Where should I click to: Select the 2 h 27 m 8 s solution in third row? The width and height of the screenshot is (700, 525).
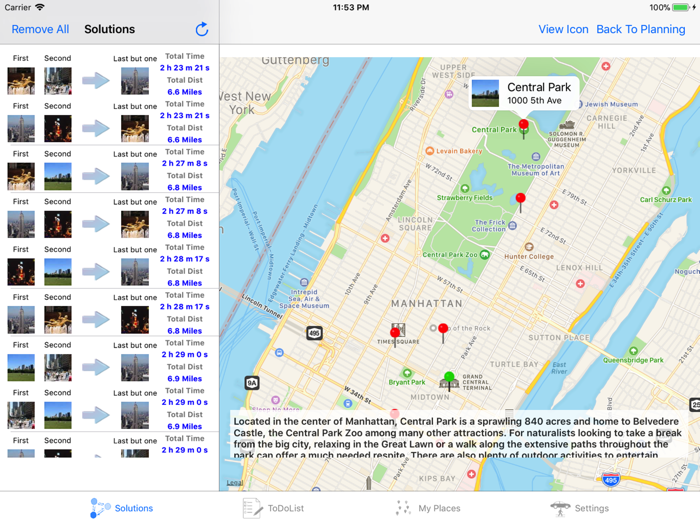point(184,163)
